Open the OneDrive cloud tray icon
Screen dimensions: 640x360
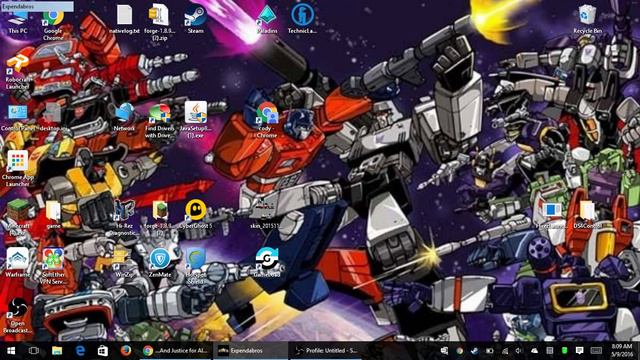point(534,351)
